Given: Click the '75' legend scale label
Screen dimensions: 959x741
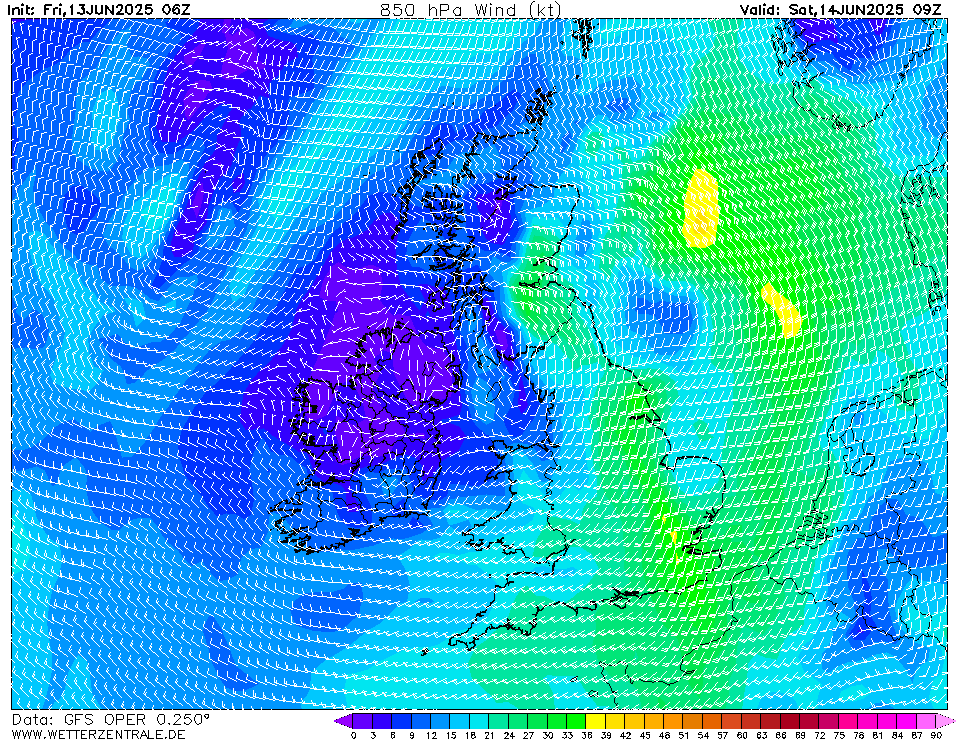Looking at the screenshot, I should (x=840, y=735).
